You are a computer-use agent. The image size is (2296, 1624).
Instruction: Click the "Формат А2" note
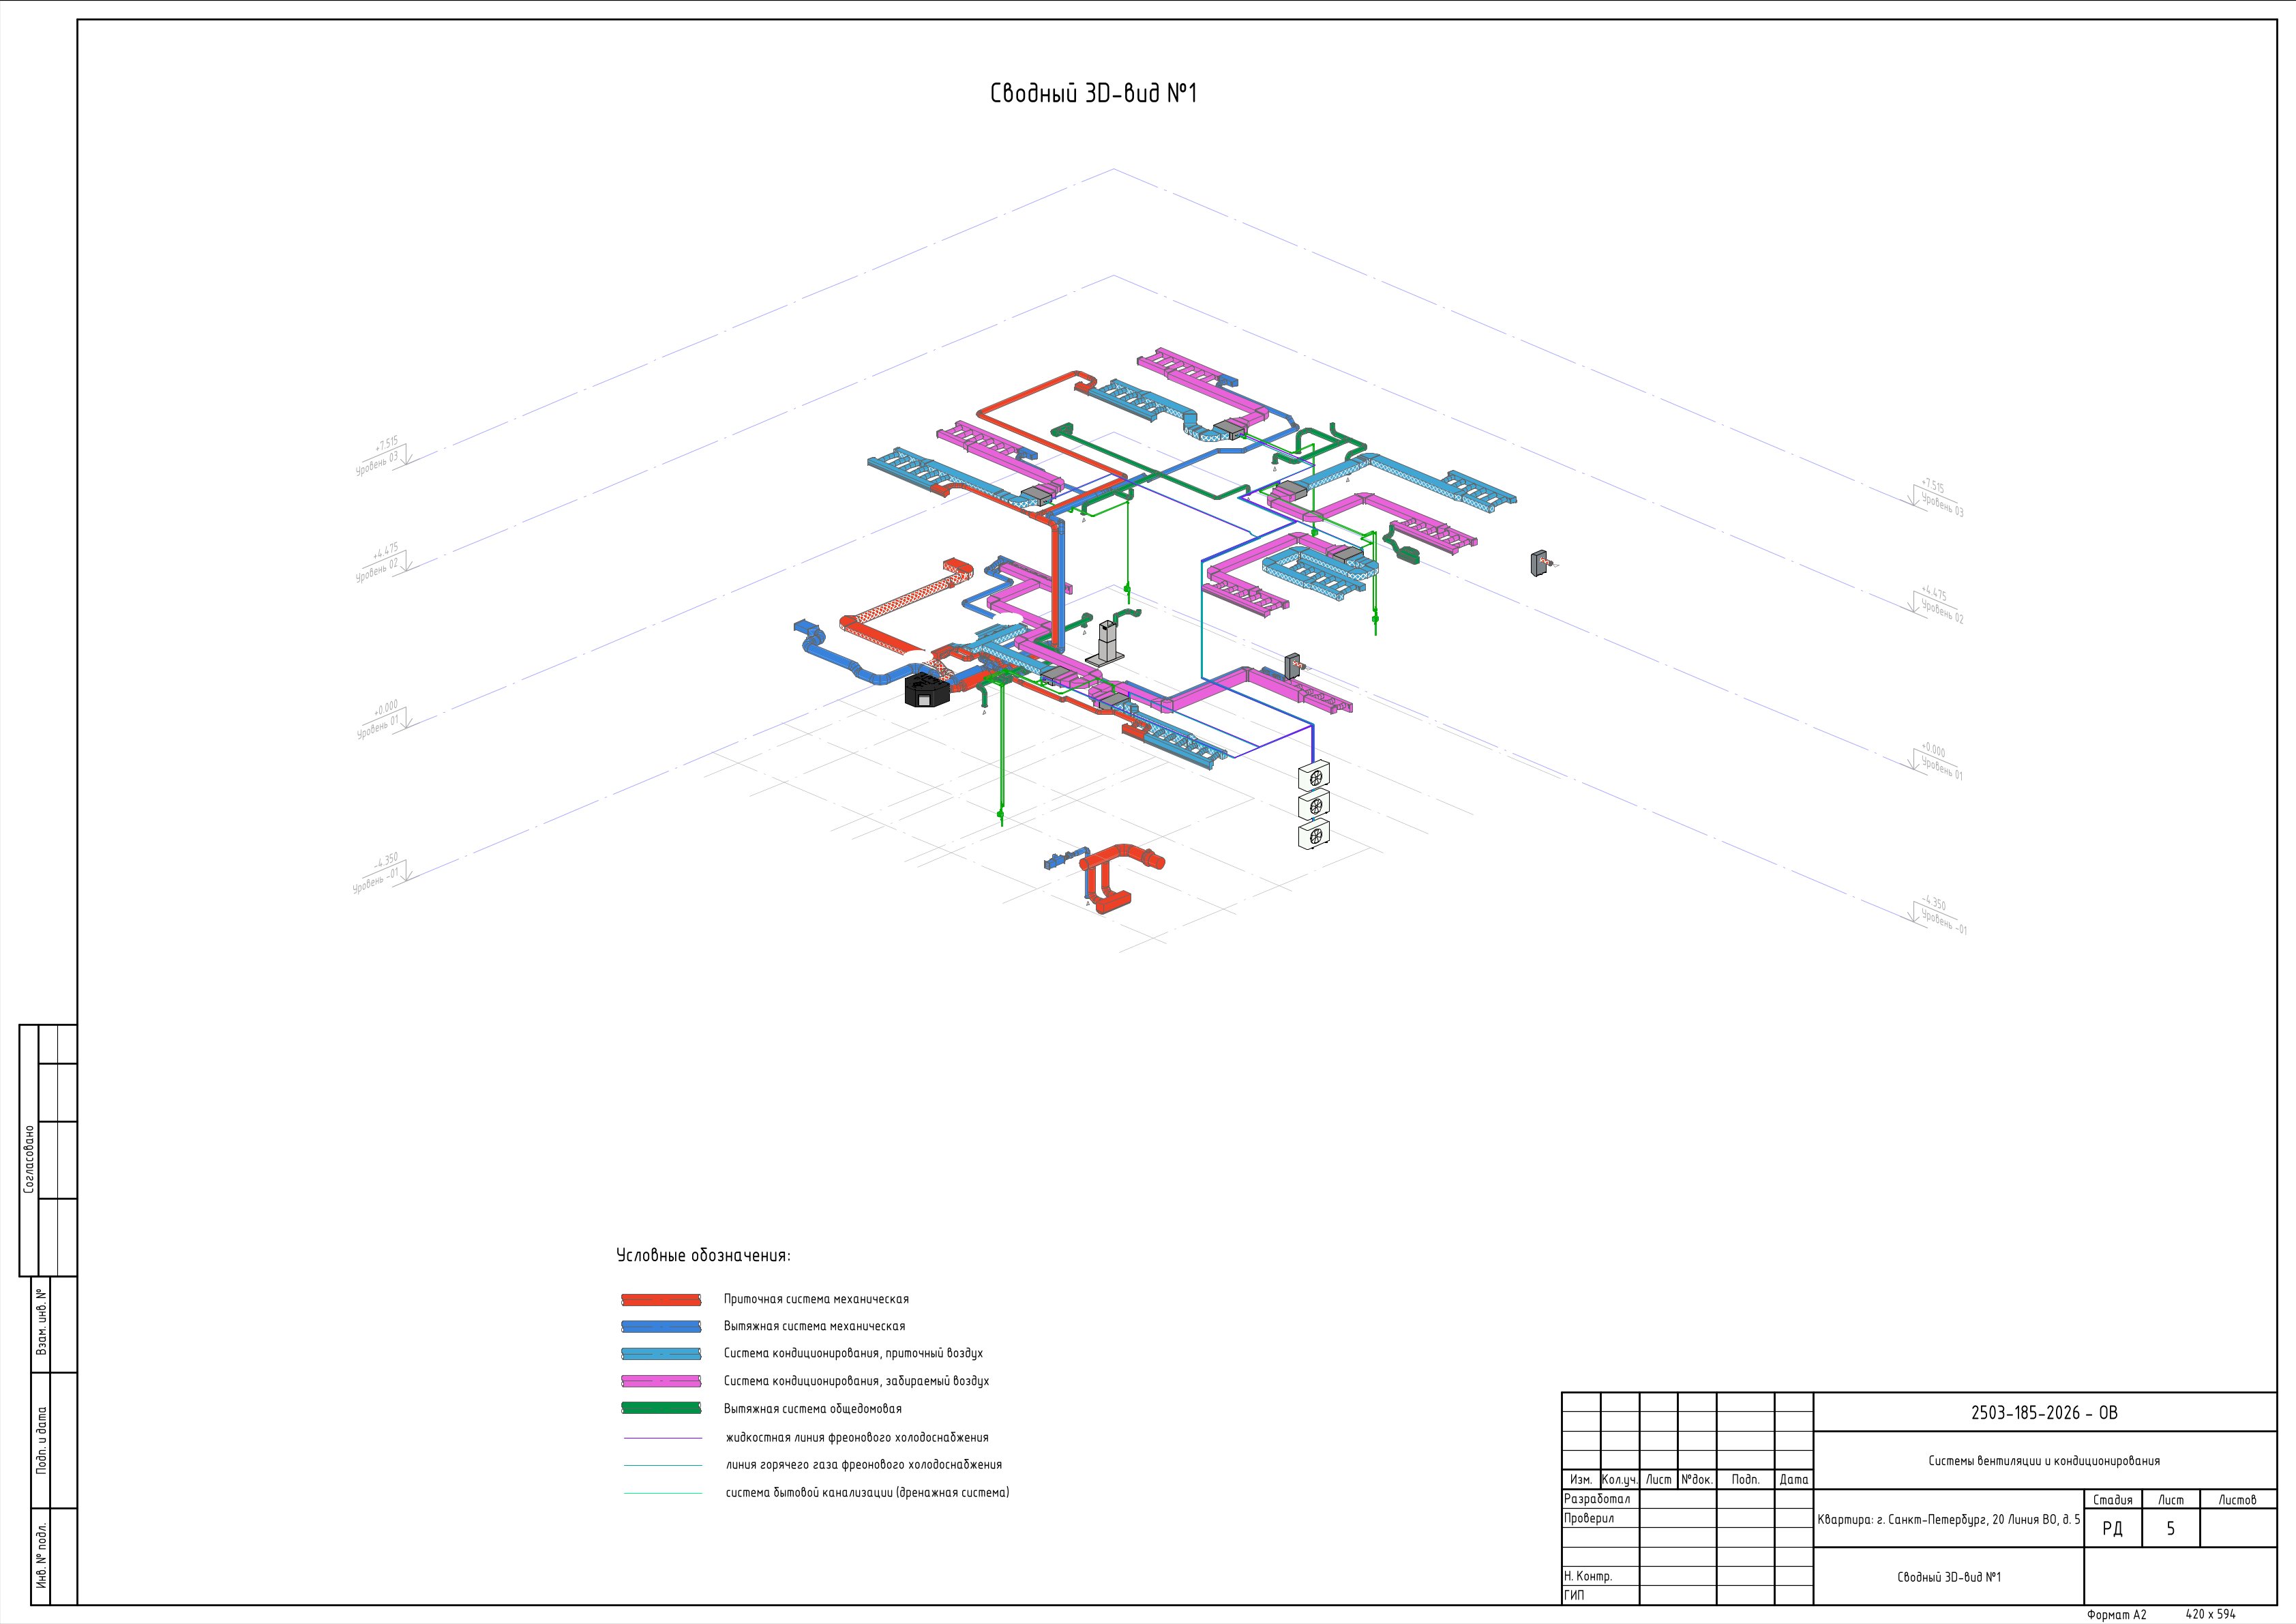2116,1614
